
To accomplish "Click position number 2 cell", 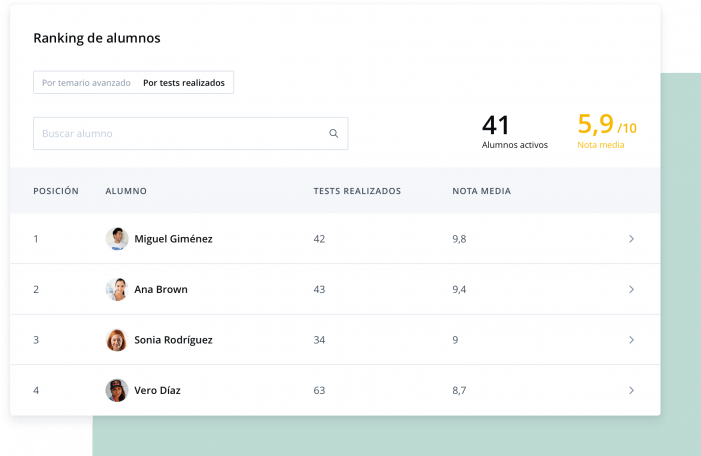I will pyautogui.click(x=36, y=289).
